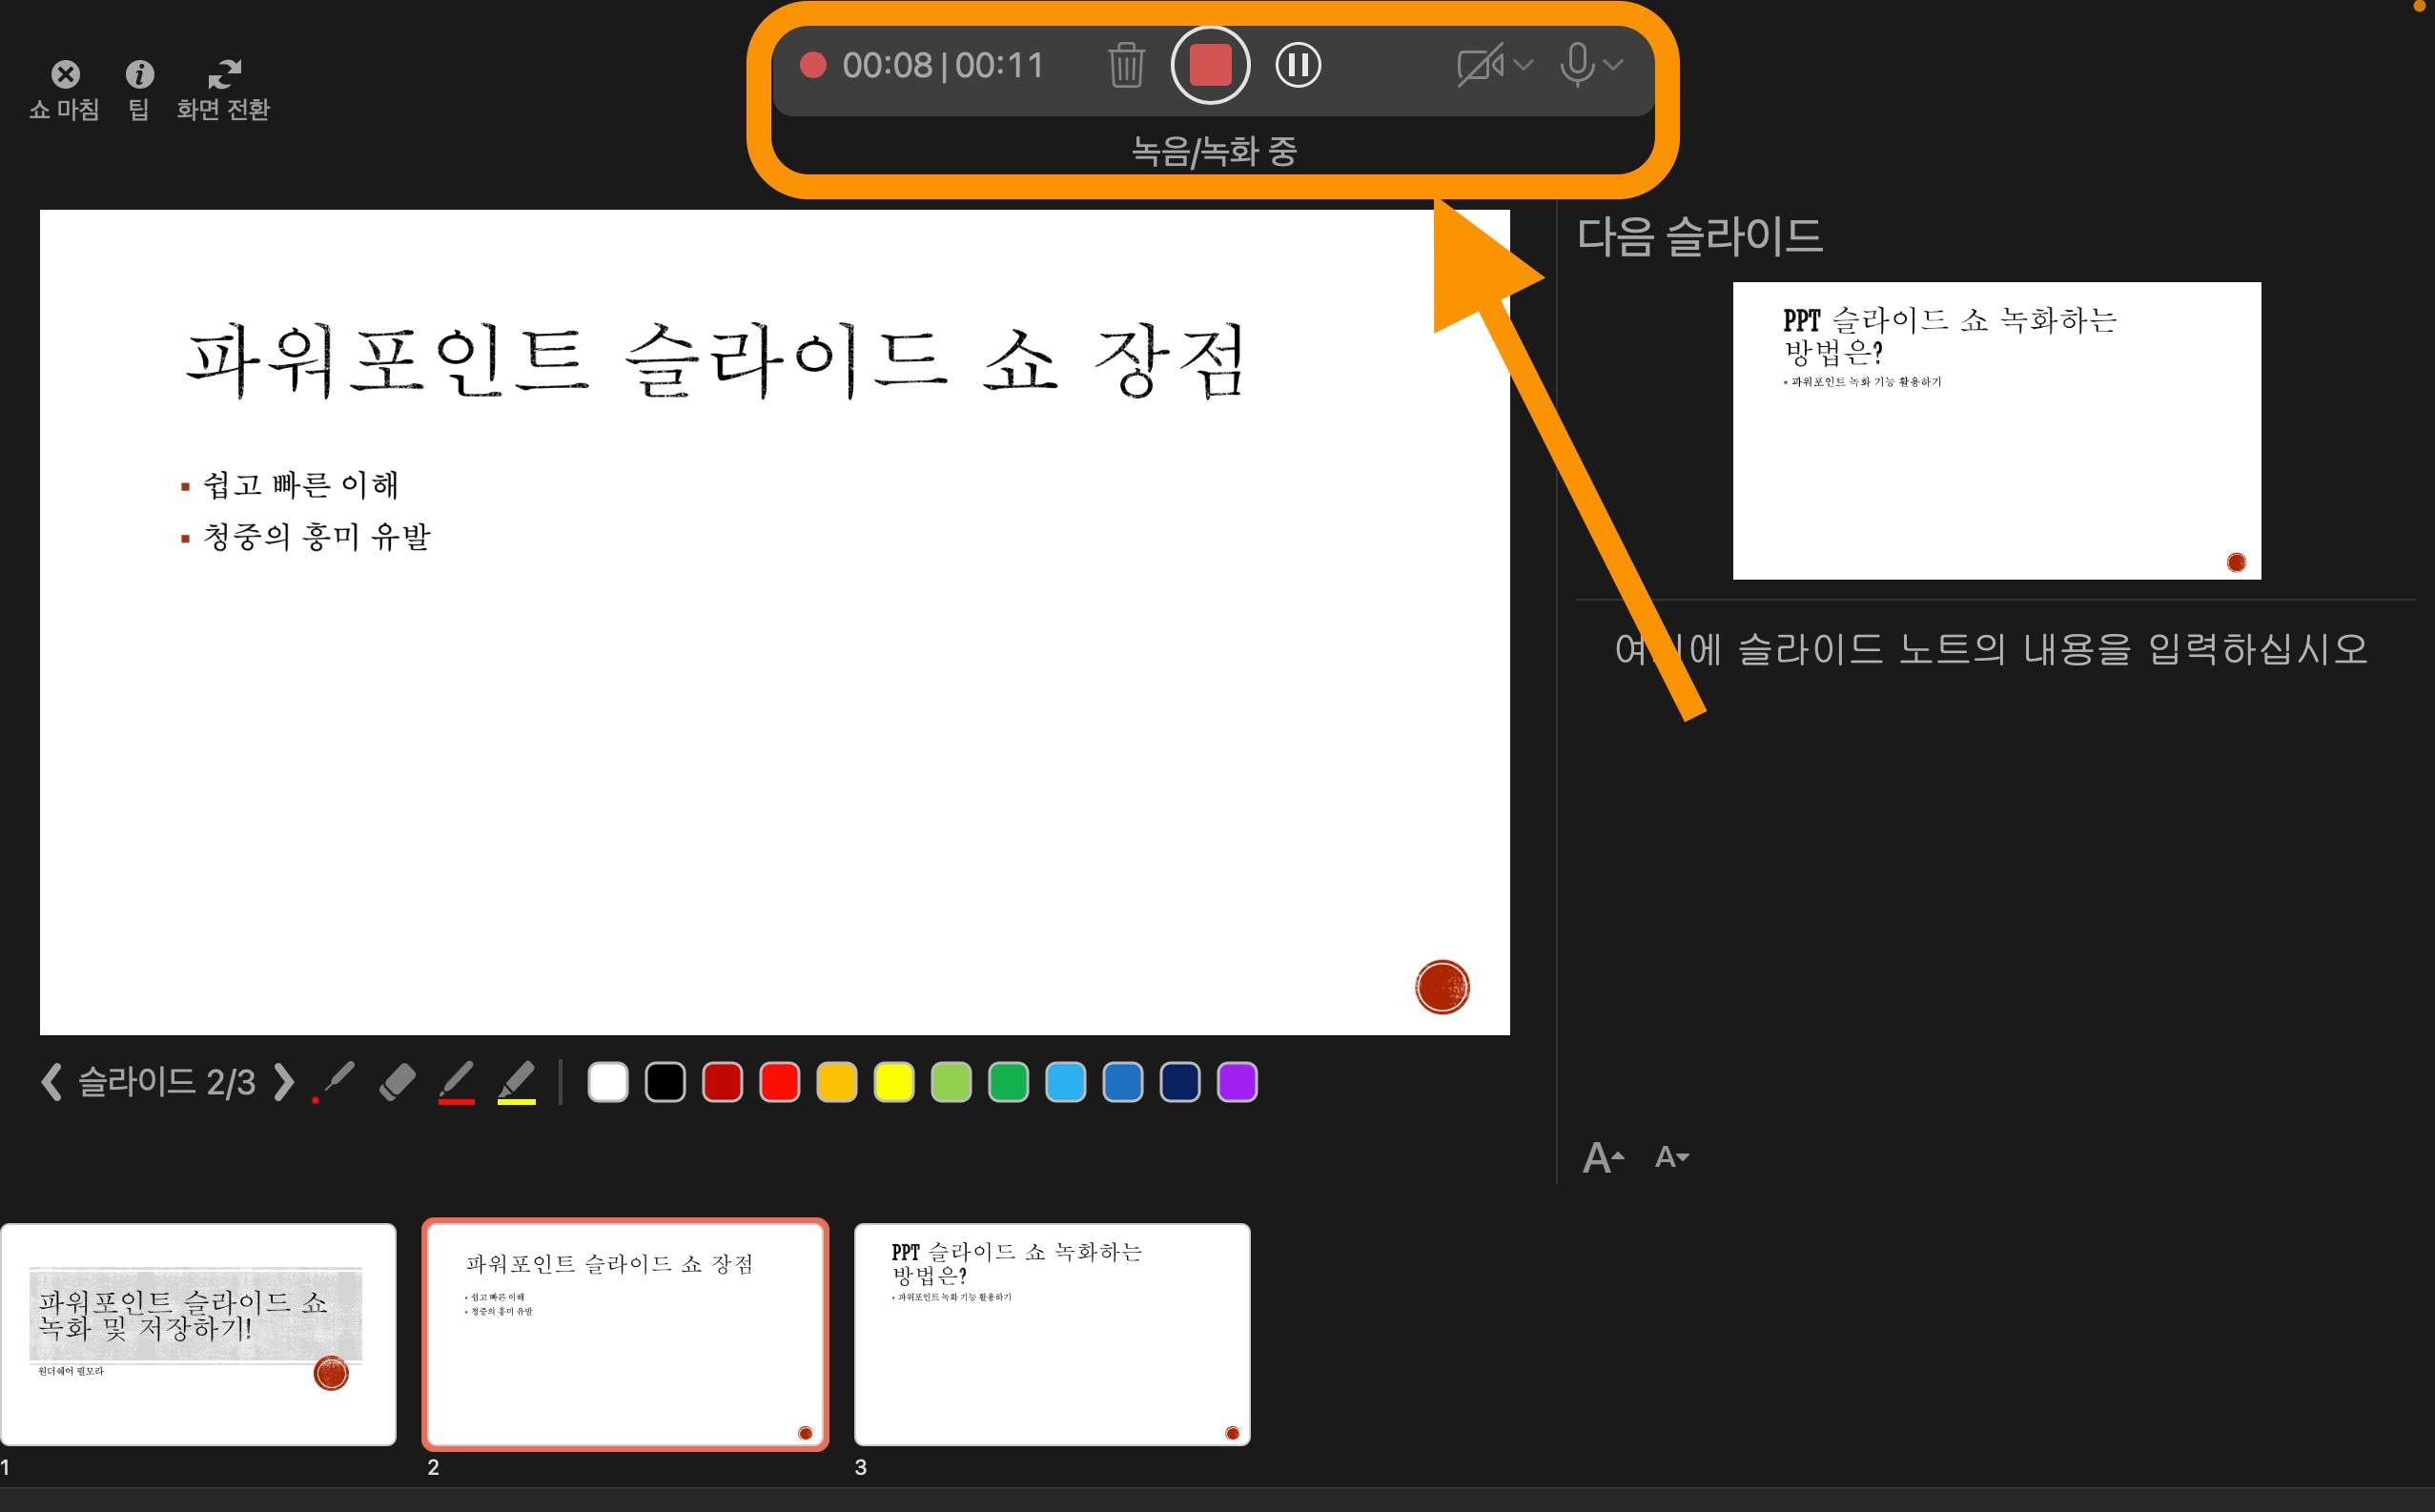Open the Tips (팁) info icon
Screen dimensions: 2435x1512
click(140, 74)
